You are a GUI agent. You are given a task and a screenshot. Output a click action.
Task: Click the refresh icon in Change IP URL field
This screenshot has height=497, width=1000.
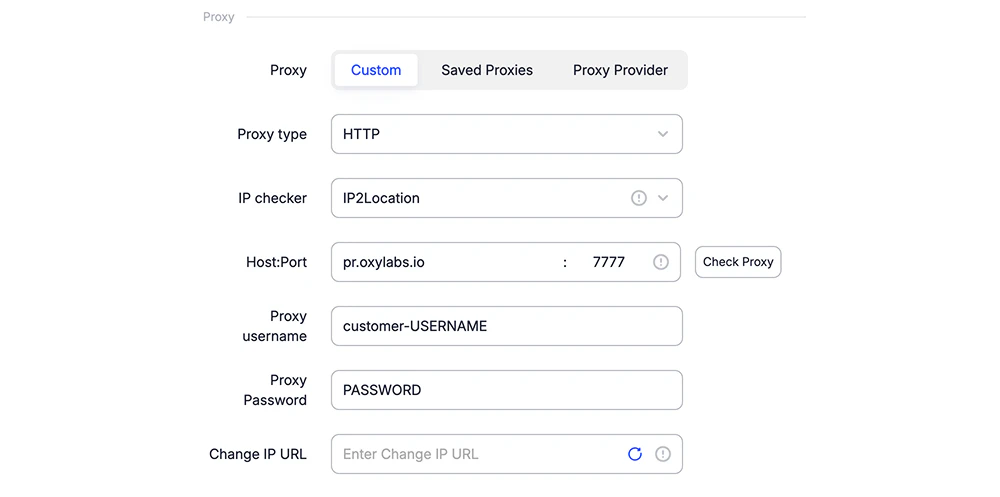[x=635, y=454]
